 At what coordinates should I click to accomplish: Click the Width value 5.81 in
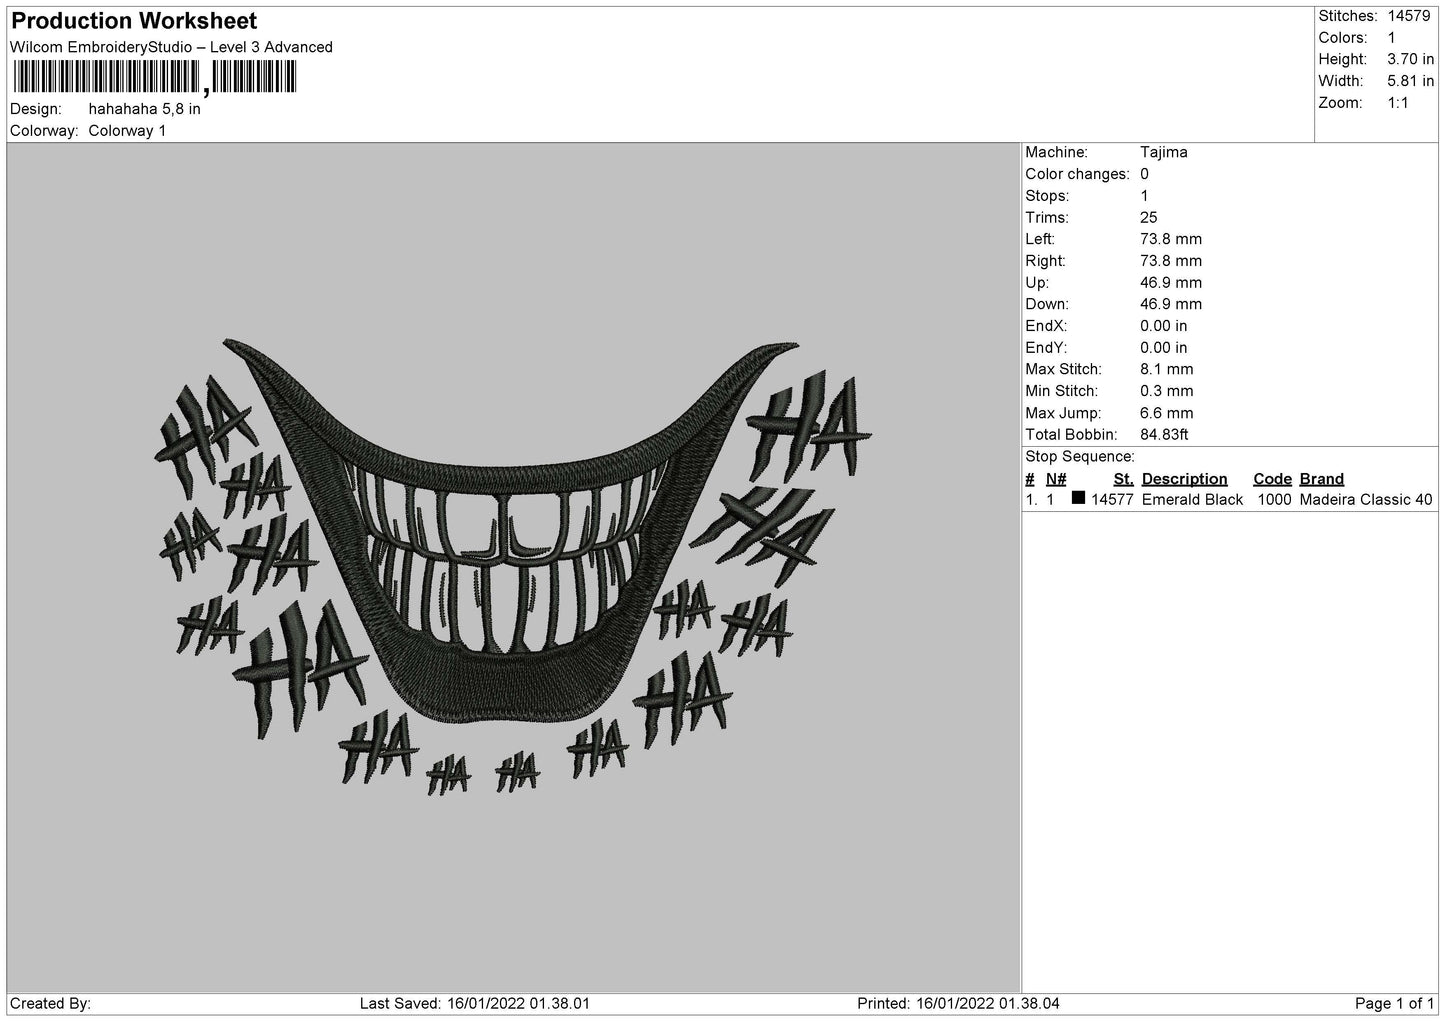coord(1410,81)
